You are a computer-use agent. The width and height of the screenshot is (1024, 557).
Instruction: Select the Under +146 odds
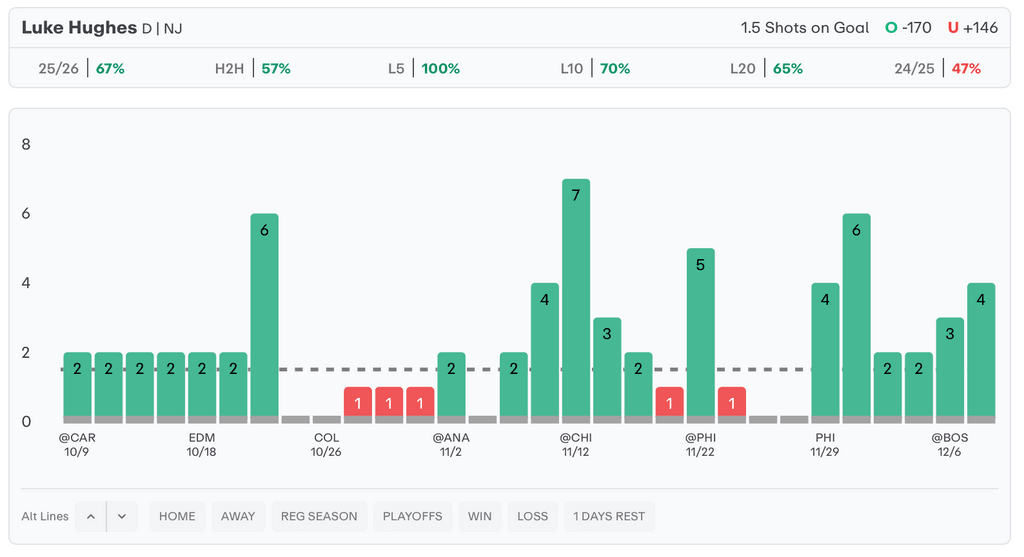coord(973,28)
